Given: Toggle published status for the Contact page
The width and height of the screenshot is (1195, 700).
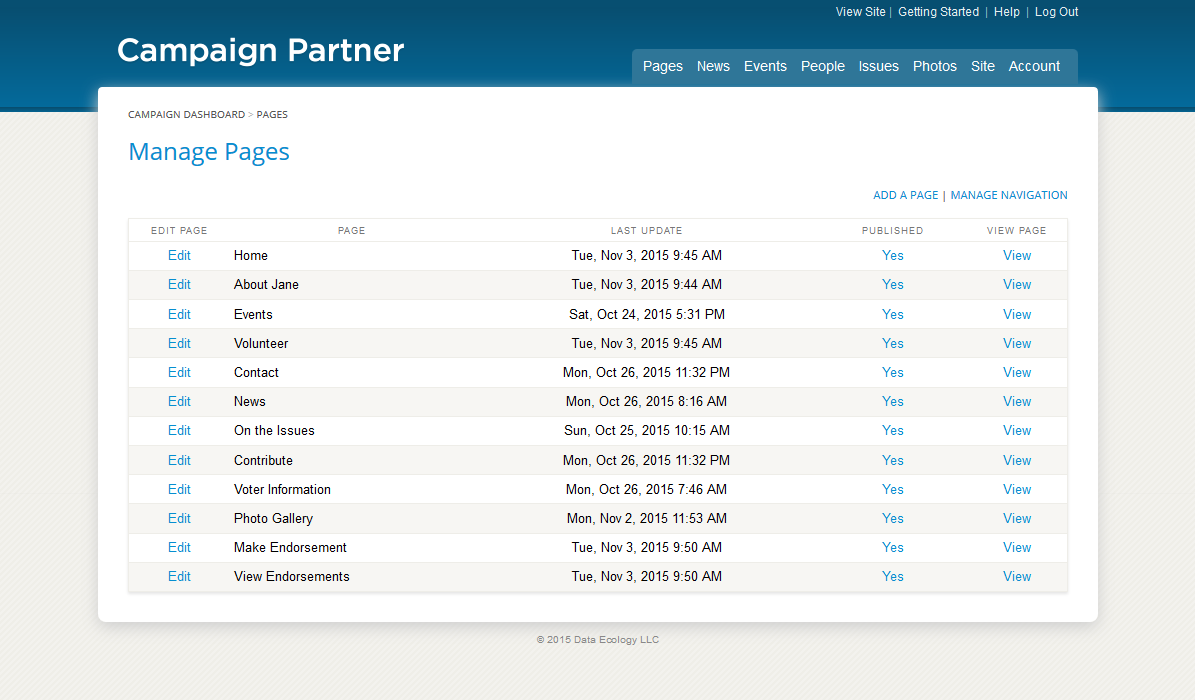Looking at the screenshot, I should point(892,372).
